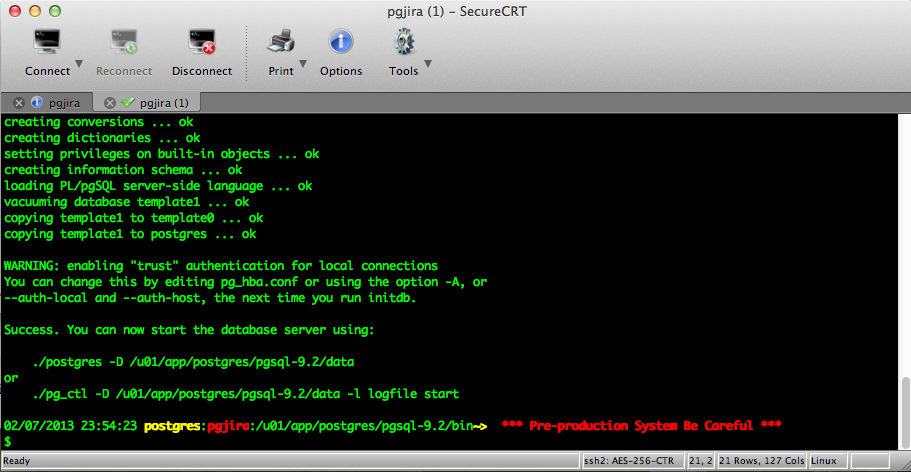Click the Disconnect toolbar icon
The image size is (911, 472).
[201, 43]
